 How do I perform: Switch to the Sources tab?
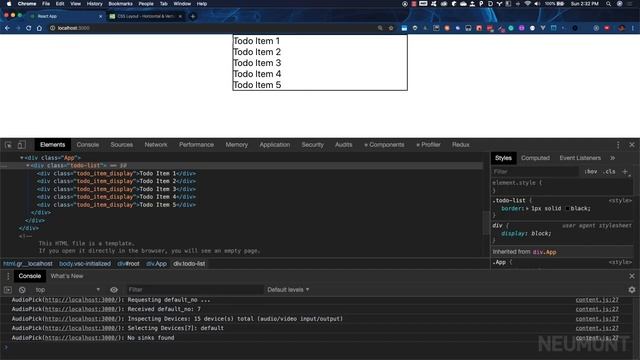pos(122,145)
